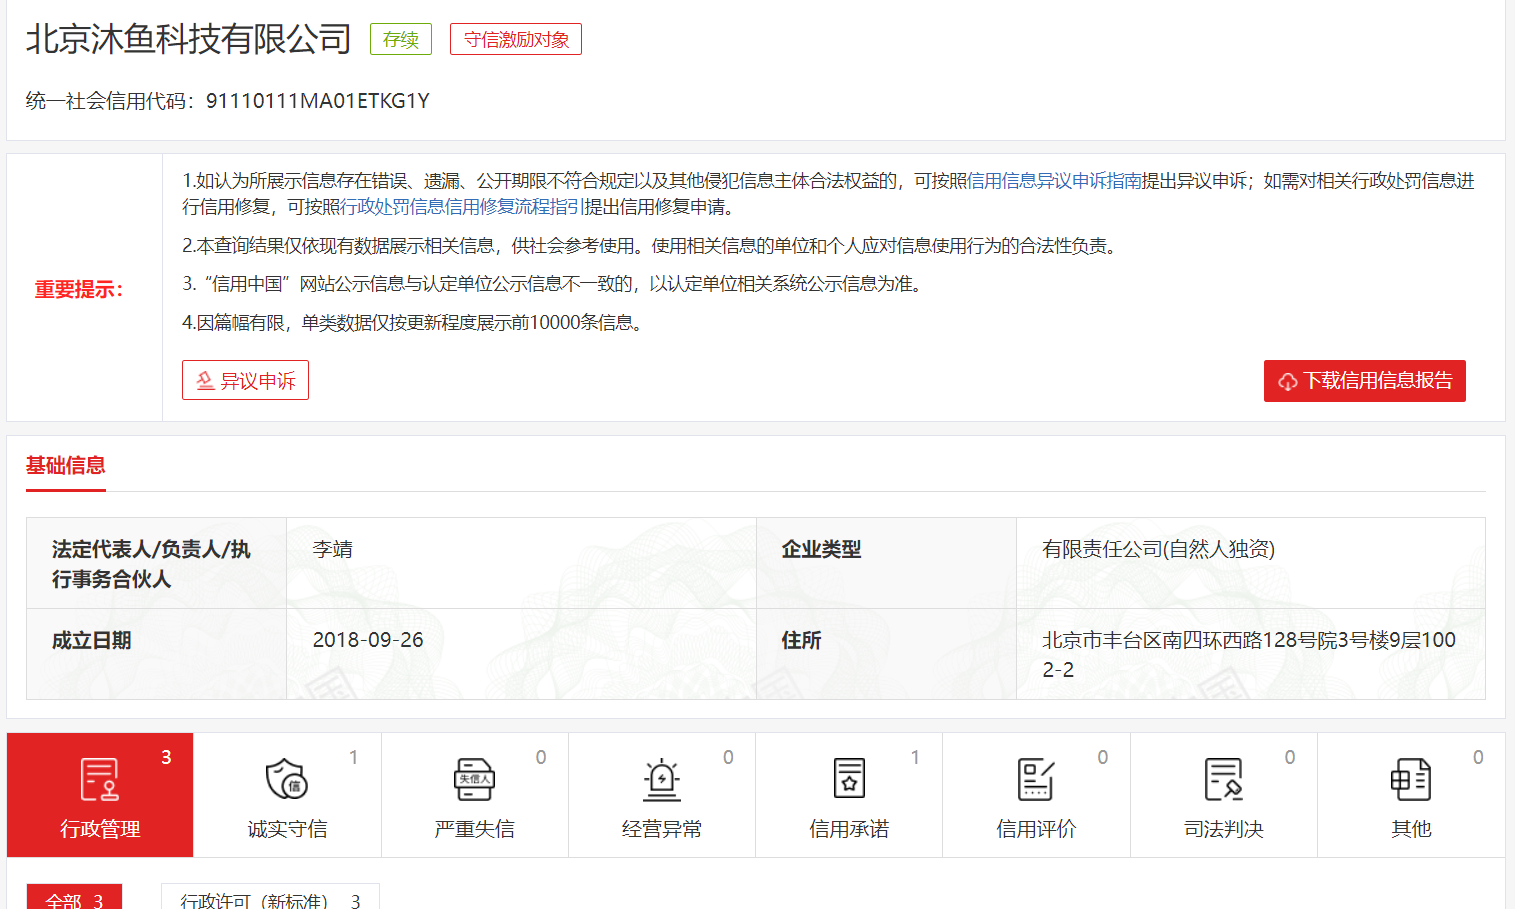Click the count 0 on 信用评价 tab

click(x=1103, y=757)
